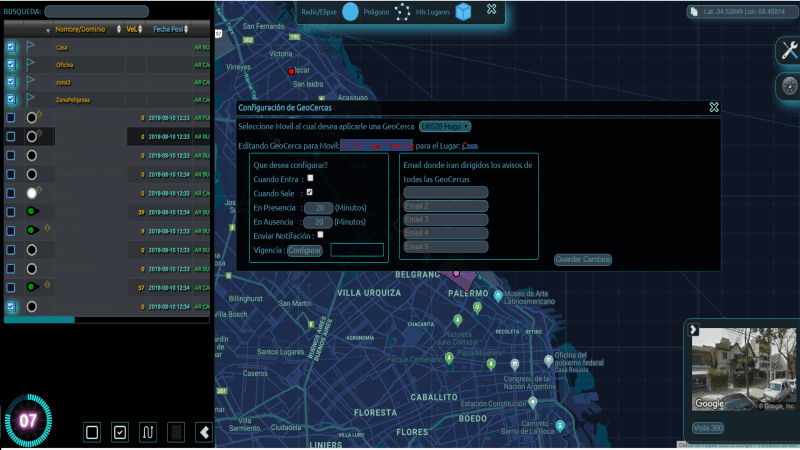
Task: Click the Configurar vigencia button
Action: (x=305, y=250)
